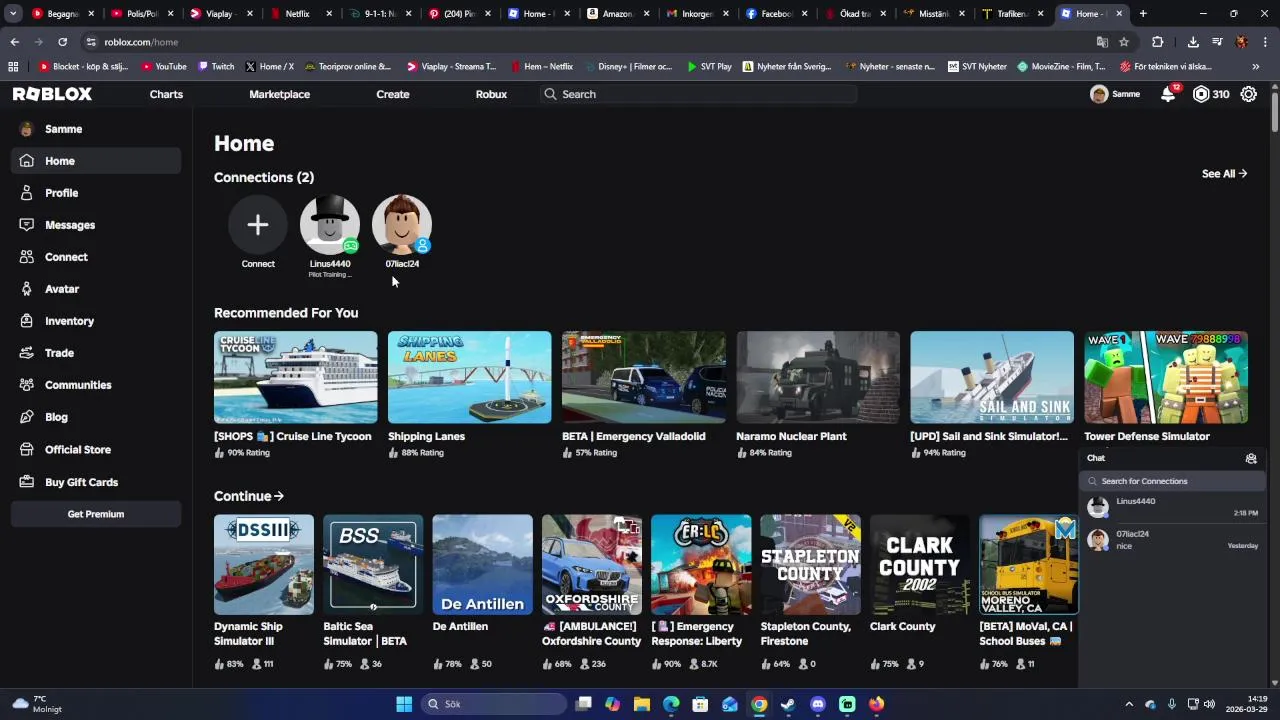Open Steam from the Windows taskbar
This screenshot has height=720, width=1280.
tap(788, 704)
